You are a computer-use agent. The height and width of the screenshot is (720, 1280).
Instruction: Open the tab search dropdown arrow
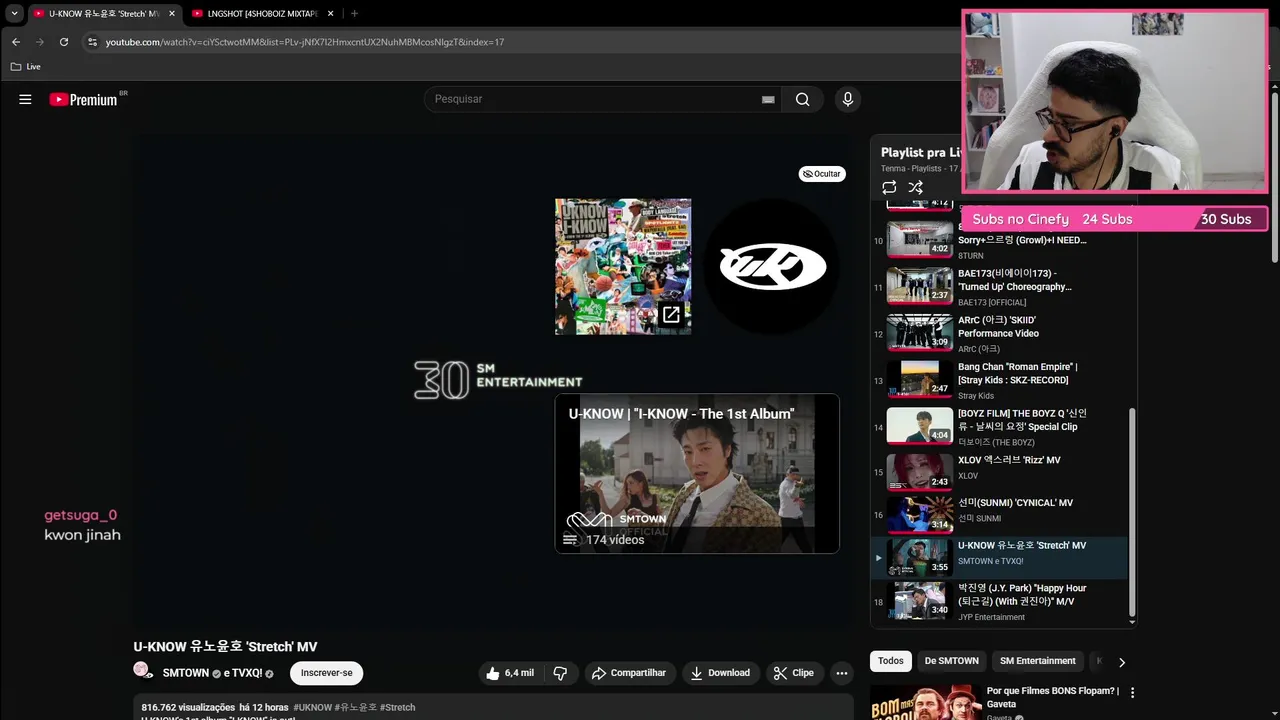click(14, 13)
